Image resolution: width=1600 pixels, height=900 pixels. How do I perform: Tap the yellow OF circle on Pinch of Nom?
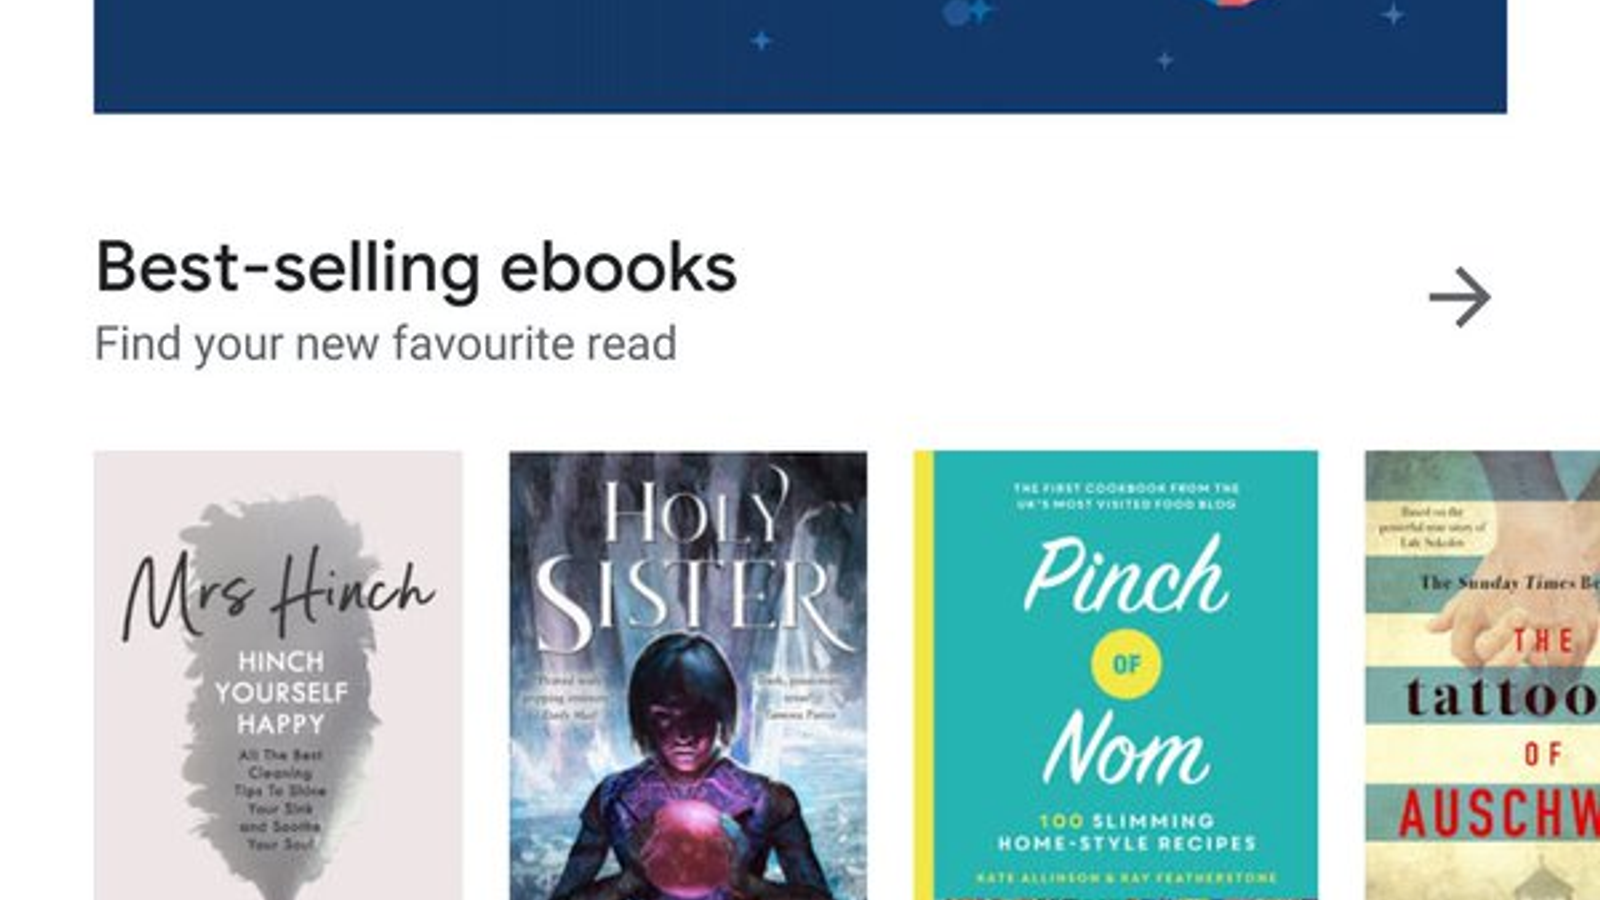(1126, 664)
